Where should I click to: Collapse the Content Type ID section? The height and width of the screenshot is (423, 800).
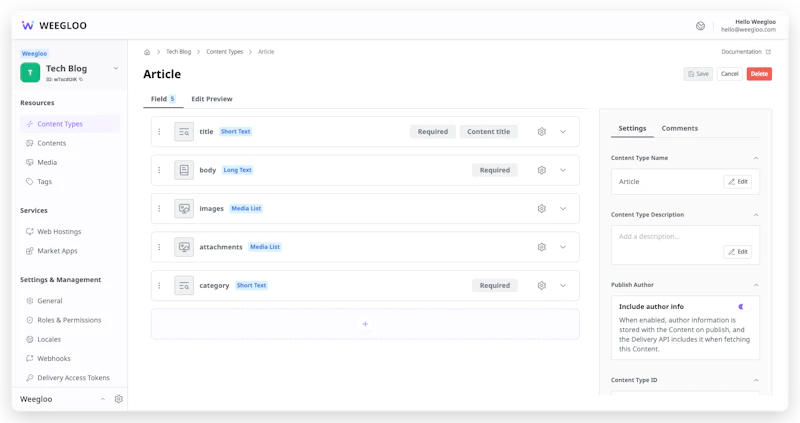point(756,380)
